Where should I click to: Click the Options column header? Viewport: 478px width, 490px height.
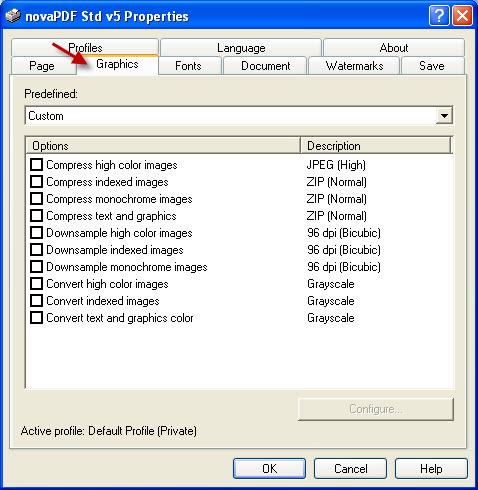click(x=163, y=146)
